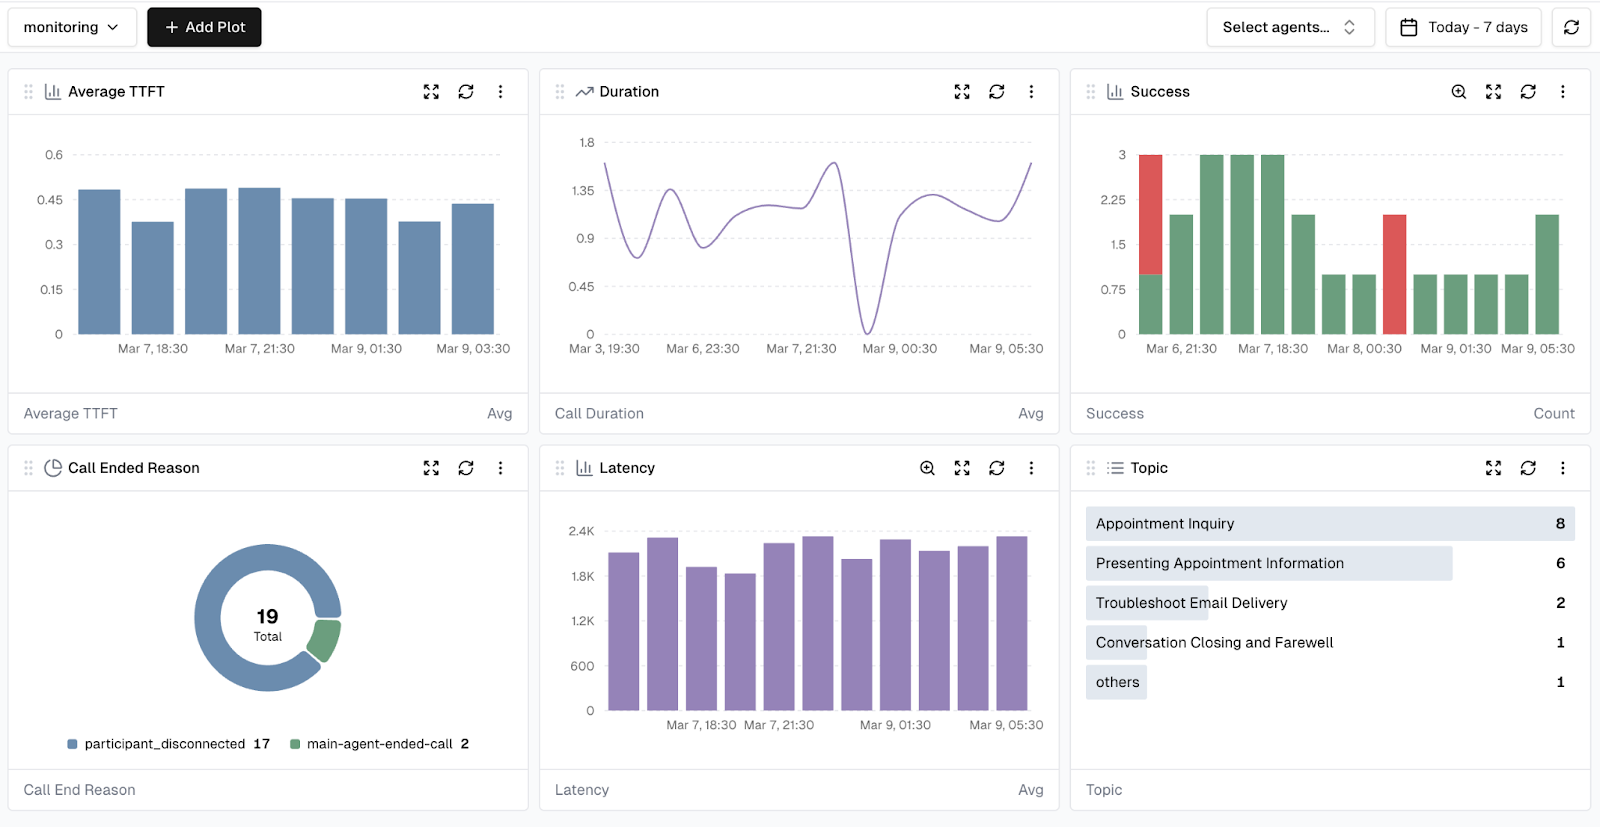The width and height of the screenshot is (1600, 827).
Task: Open the Select agents combo box
Action: (1289, 27)
